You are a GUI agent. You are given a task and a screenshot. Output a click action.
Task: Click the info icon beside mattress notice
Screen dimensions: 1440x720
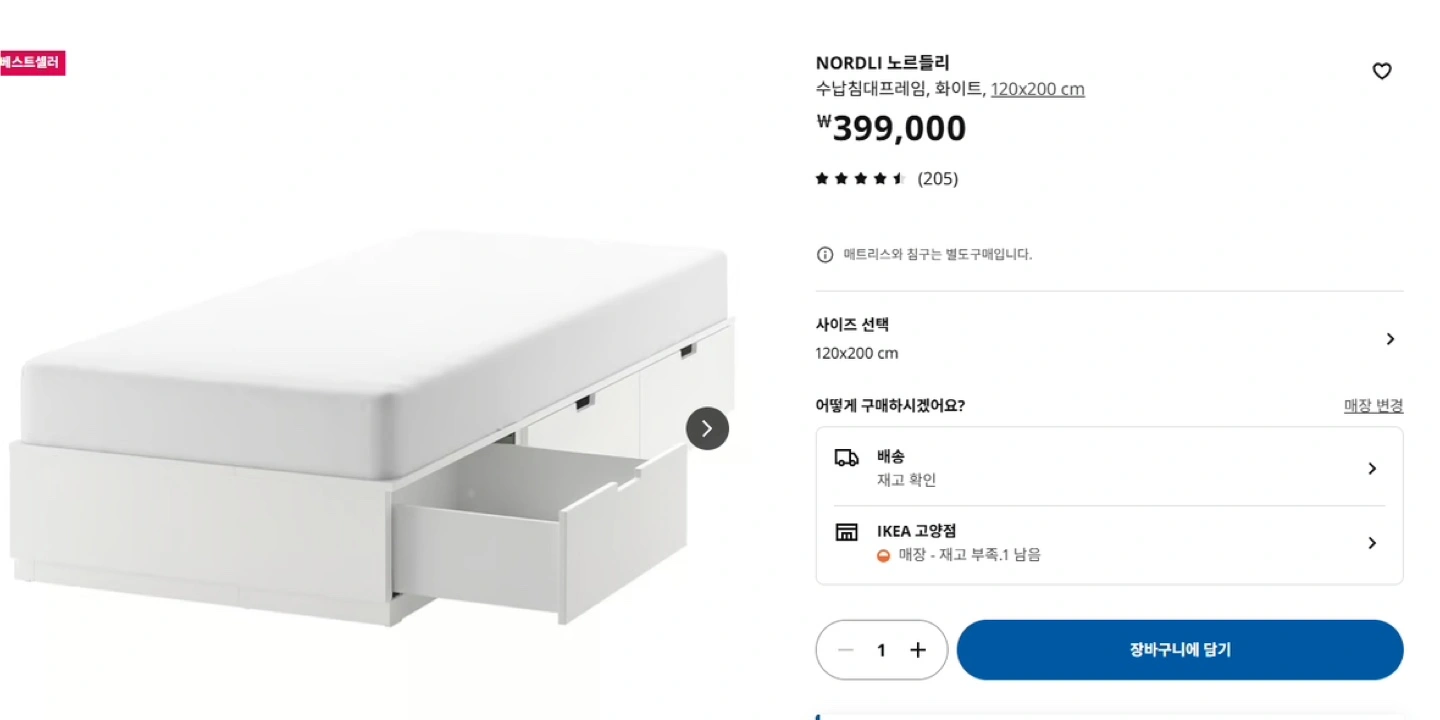click(x=825, y=255)
